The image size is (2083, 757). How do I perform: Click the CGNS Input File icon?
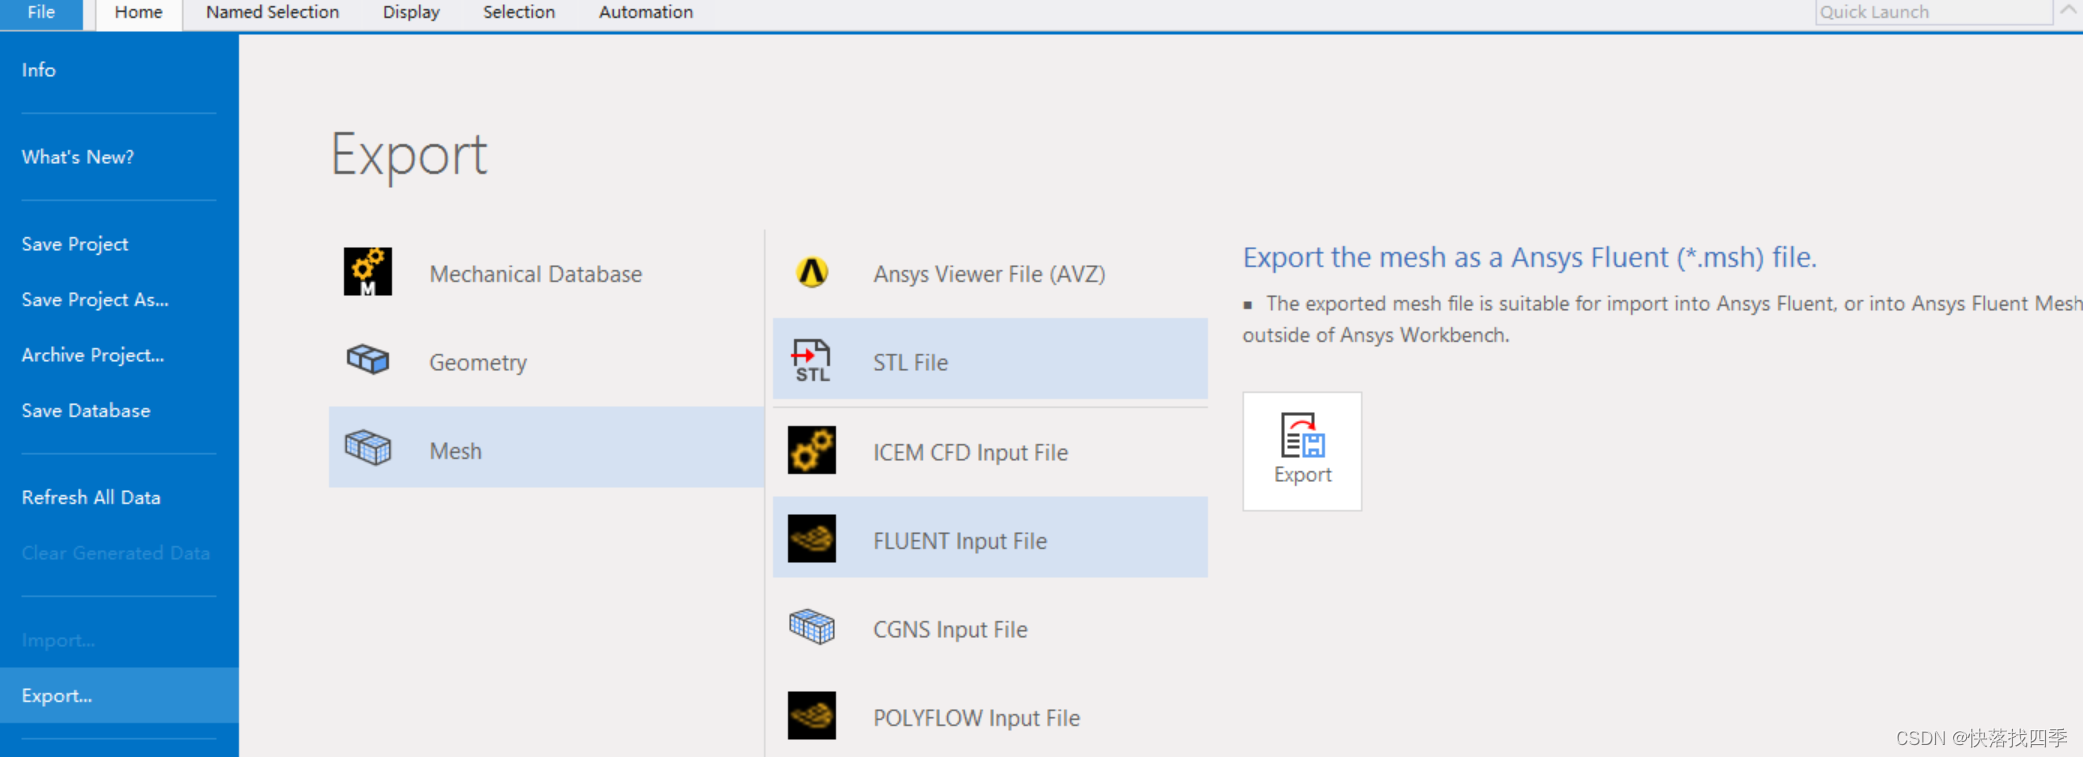click(x=811, y=627)
